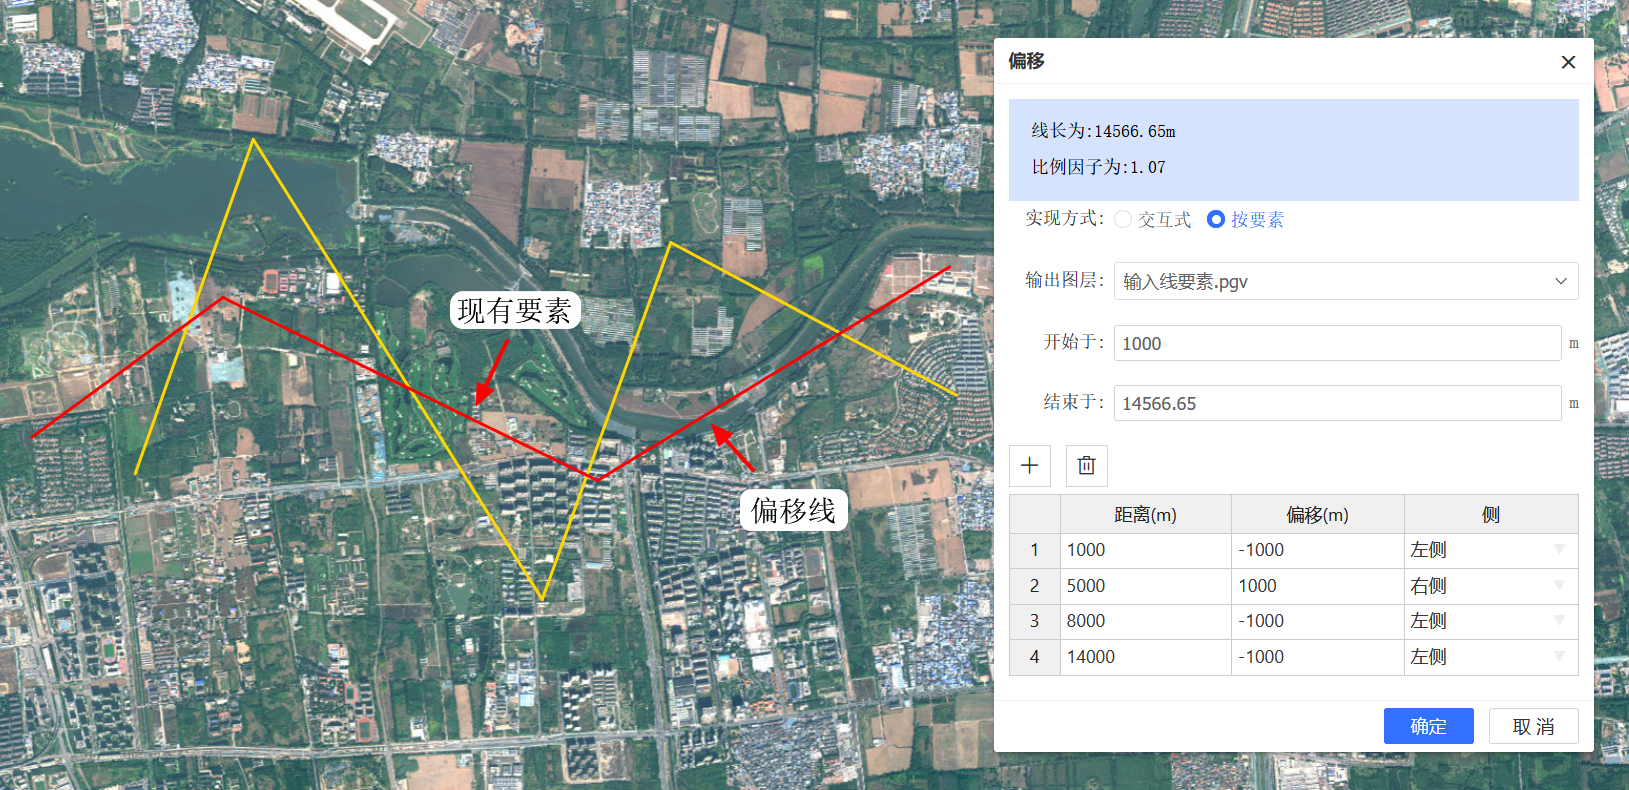1629x790 pixels.
Task: Expand side dropdown in row 1
Action: coord(1558,550)
